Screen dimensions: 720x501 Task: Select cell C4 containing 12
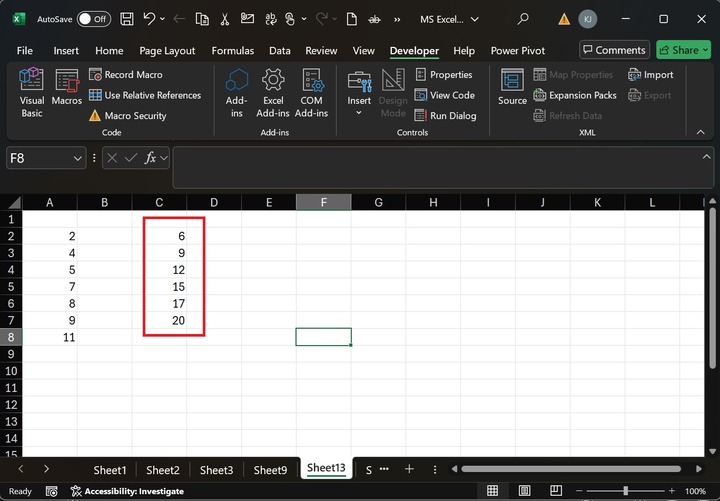coord(160,270)
